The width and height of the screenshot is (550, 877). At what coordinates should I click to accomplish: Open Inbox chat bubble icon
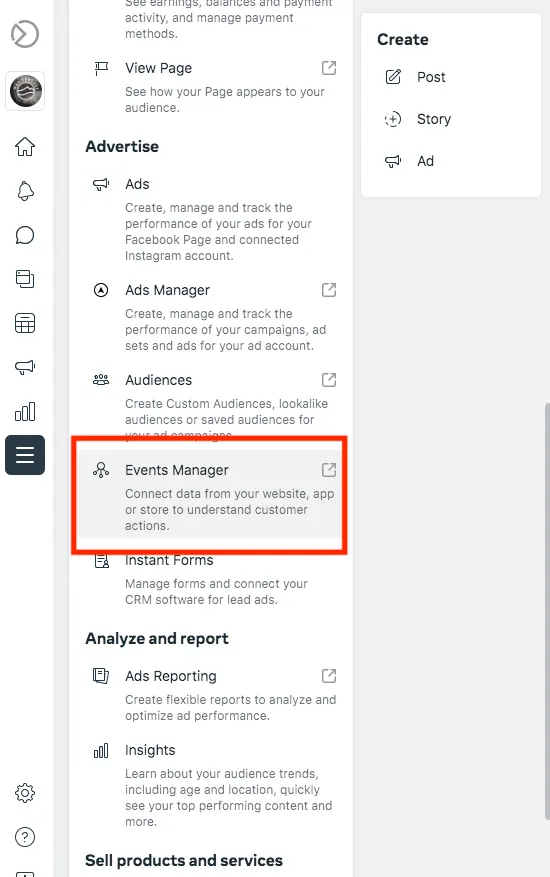[25, 235]
